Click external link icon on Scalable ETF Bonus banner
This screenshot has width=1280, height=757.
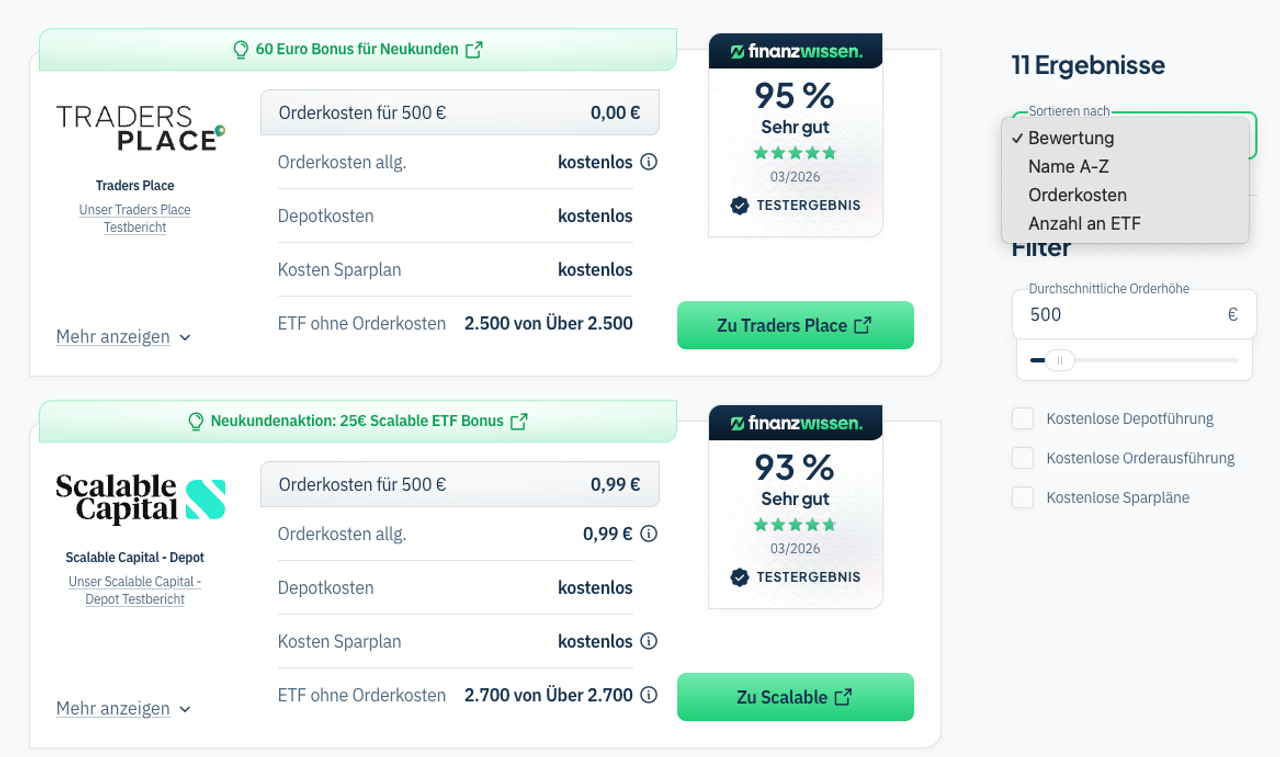[519, 421]
